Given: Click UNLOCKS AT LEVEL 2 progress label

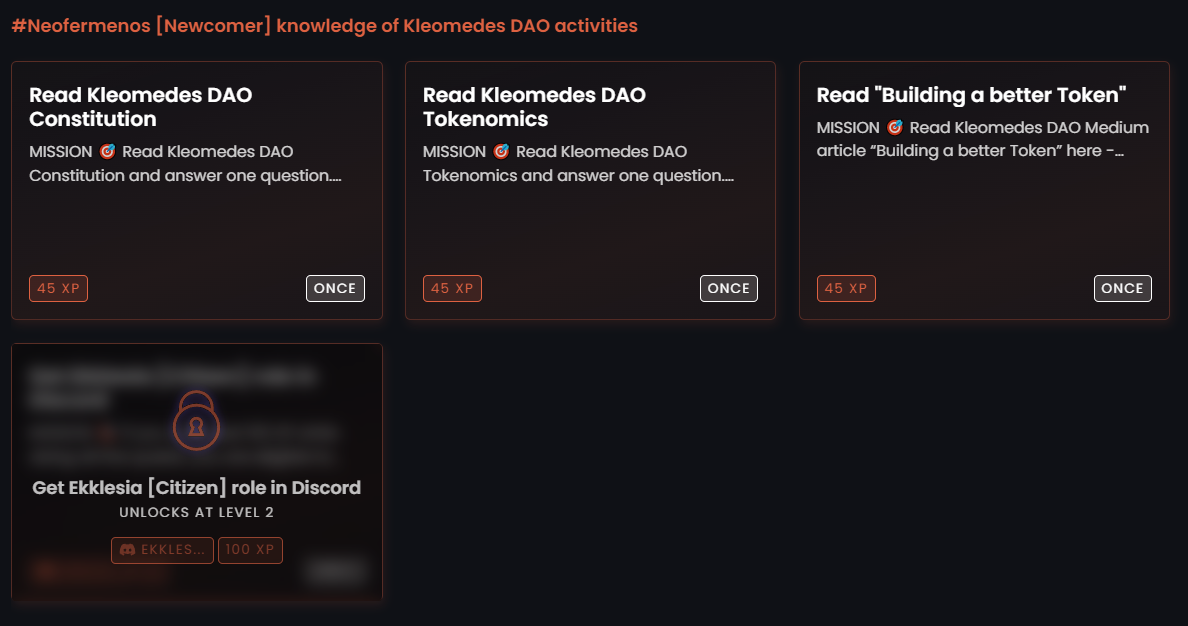Looking at the screenshot, I should (196, 511).
